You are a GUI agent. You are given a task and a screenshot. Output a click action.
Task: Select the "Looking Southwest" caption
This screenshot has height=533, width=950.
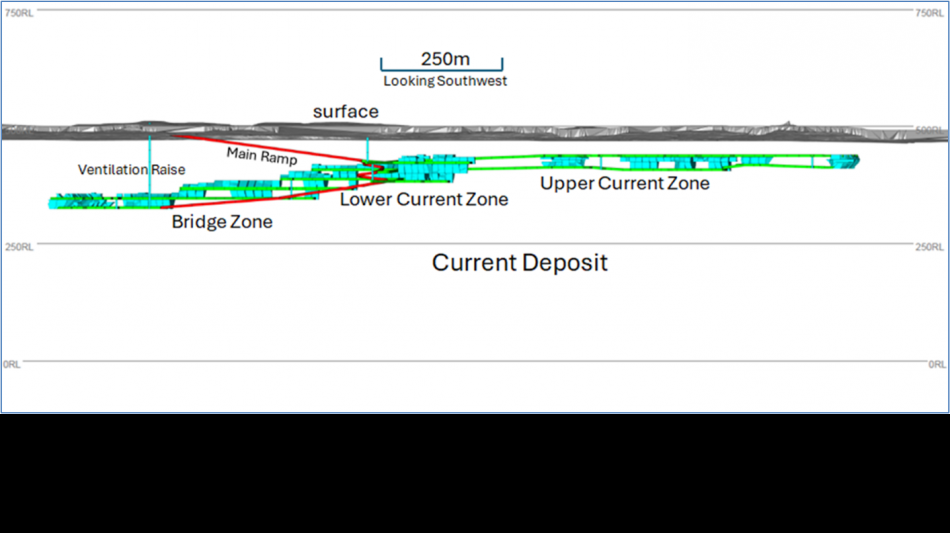click(x=445, y=81)
